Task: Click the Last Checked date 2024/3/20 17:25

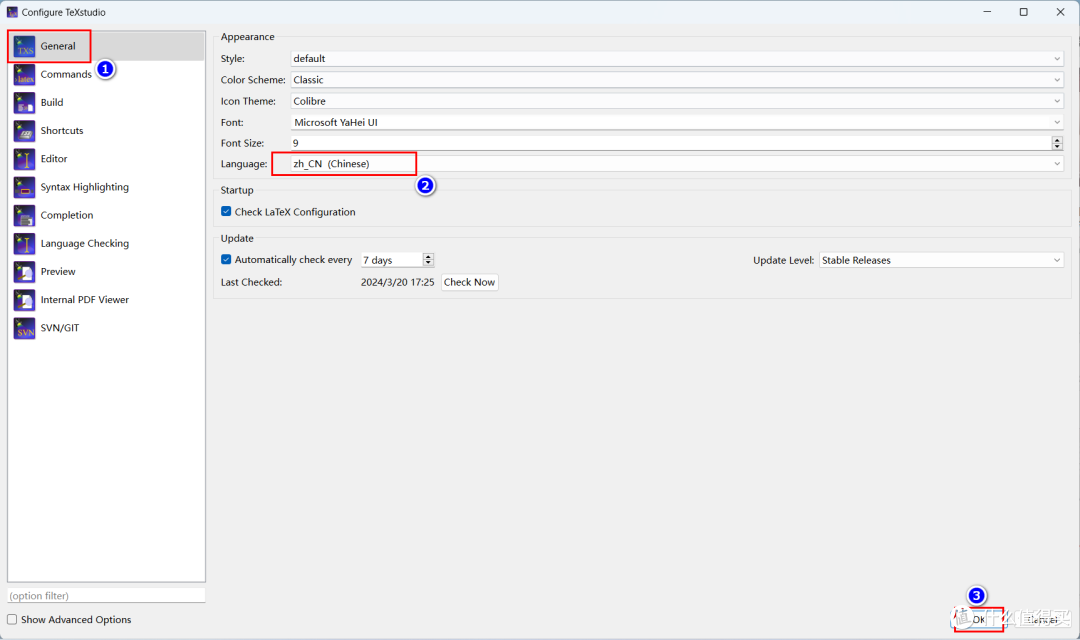Action: [397, 282]
